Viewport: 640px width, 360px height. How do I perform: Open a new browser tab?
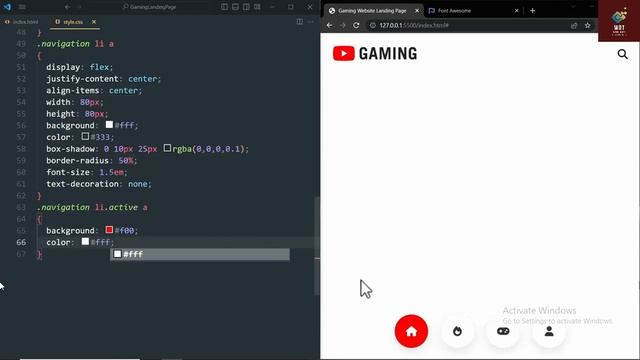click(532, 11)
